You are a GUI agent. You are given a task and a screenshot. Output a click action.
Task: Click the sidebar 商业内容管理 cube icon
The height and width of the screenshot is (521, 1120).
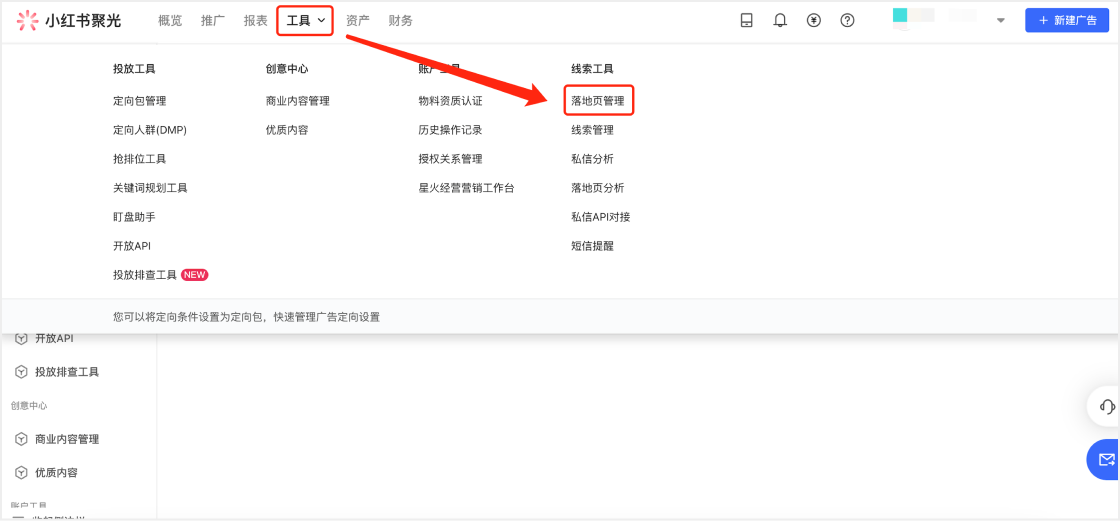tap(21, 439)
